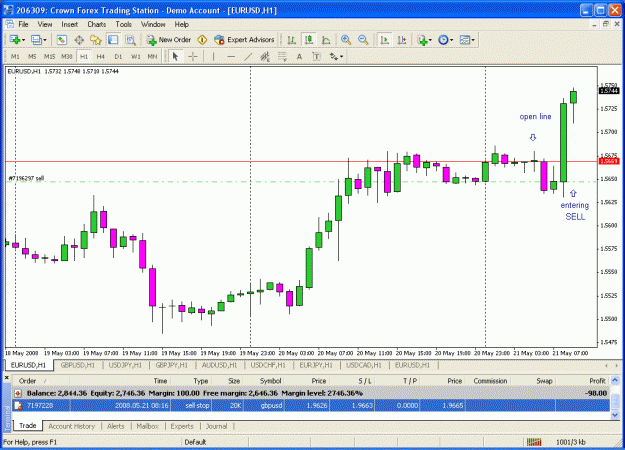Select the Trendline drawing tool
The height and width of the screenshot is (450, 625).
pyautogui.click(x=248, y=57)
